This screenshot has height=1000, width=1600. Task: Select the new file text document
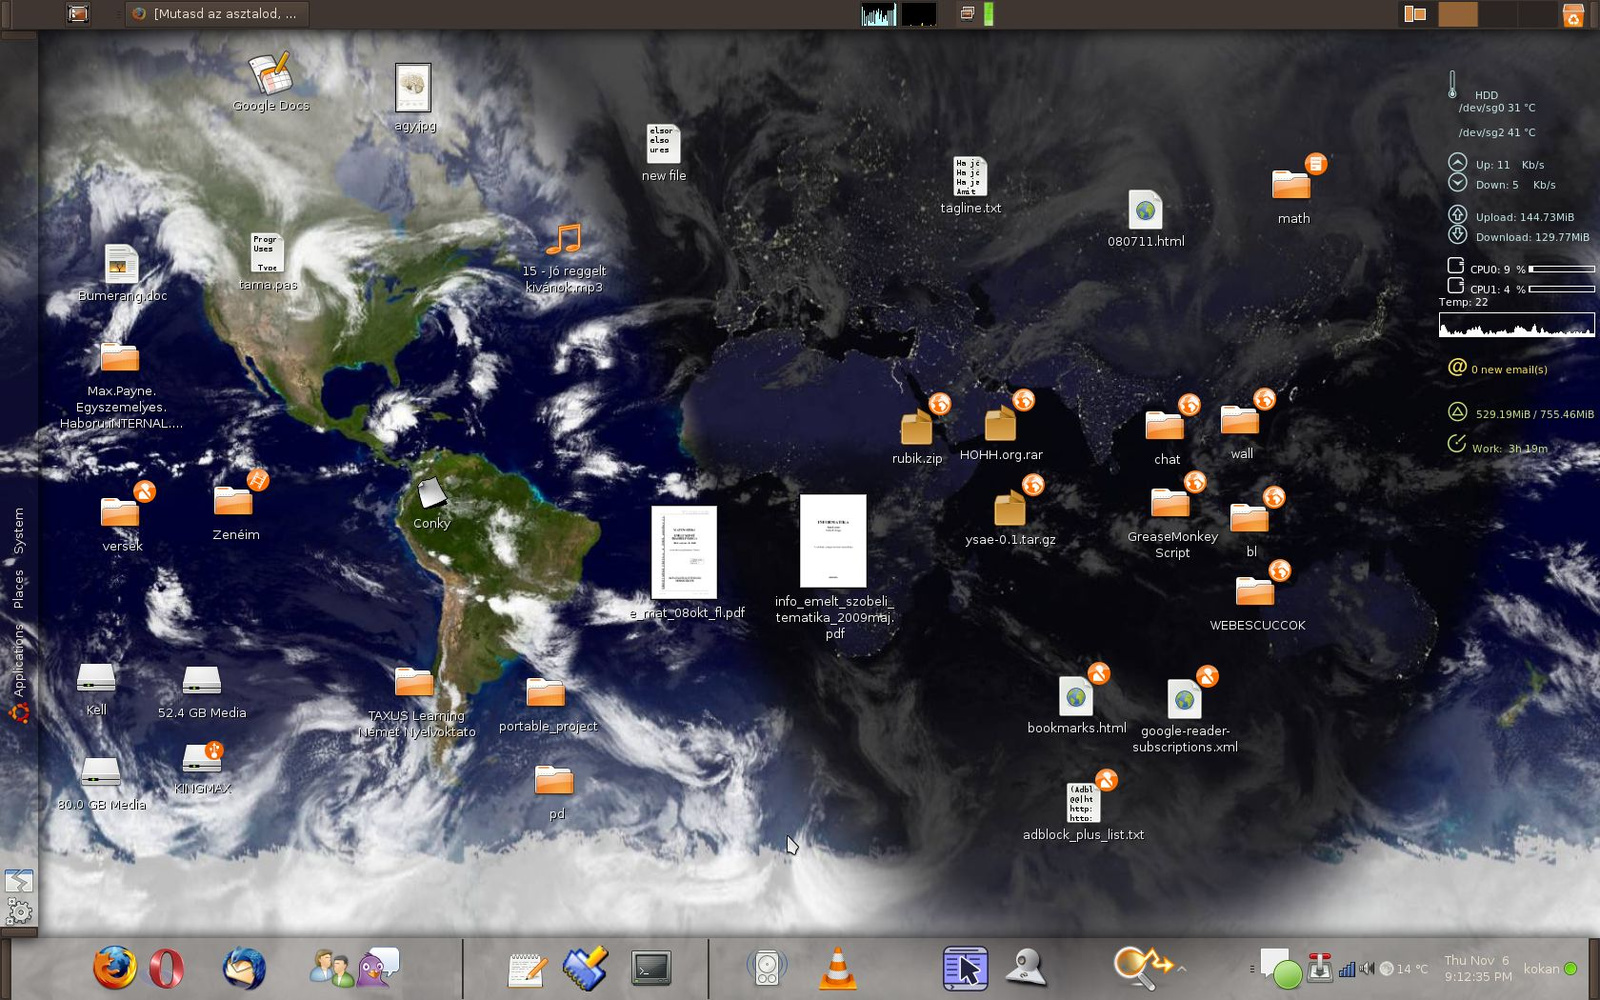pos(663,152)
